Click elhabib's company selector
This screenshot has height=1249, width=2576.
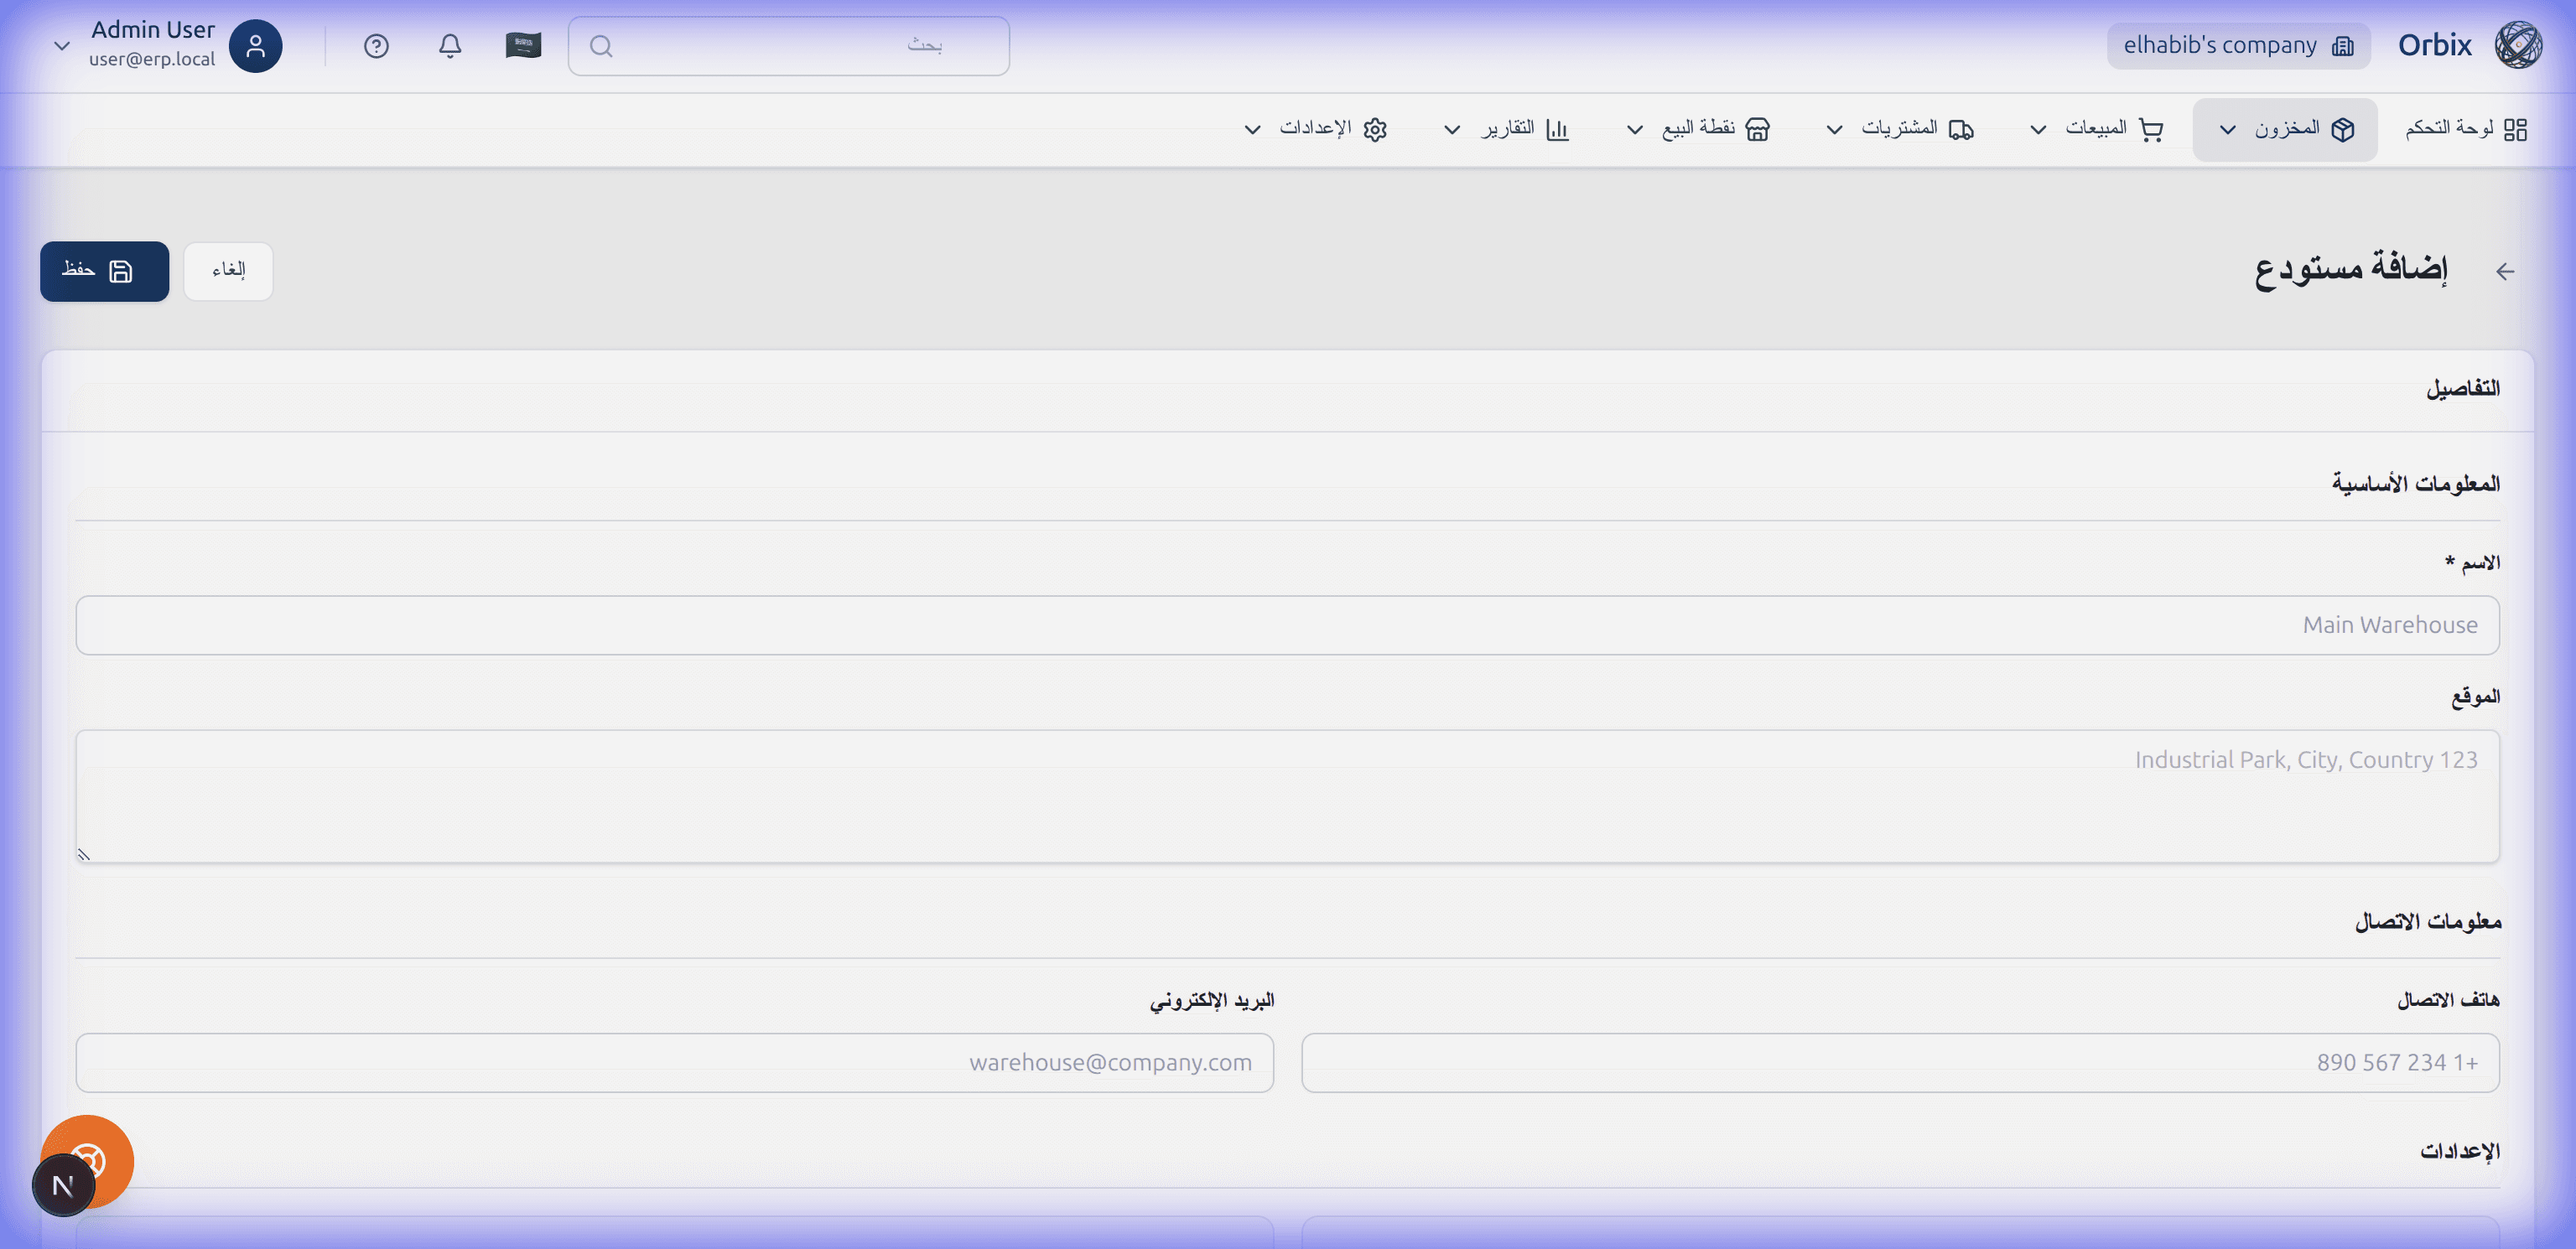2238,46
